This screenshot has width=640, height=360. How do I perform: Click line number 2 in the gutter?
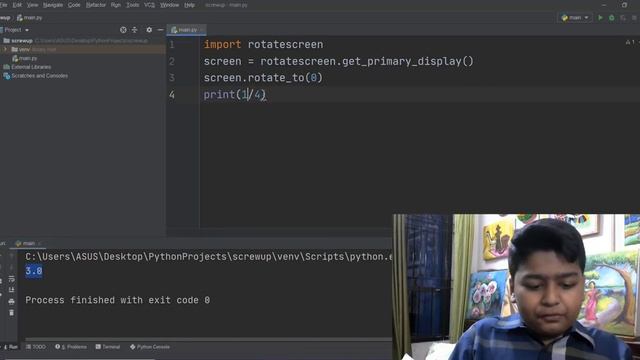point(172,61)
